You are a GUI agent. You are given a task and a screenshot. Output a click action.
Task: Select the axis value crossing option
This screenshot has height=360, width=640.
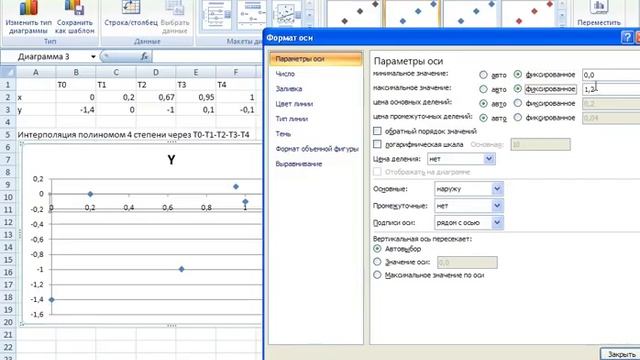[378, 262]
